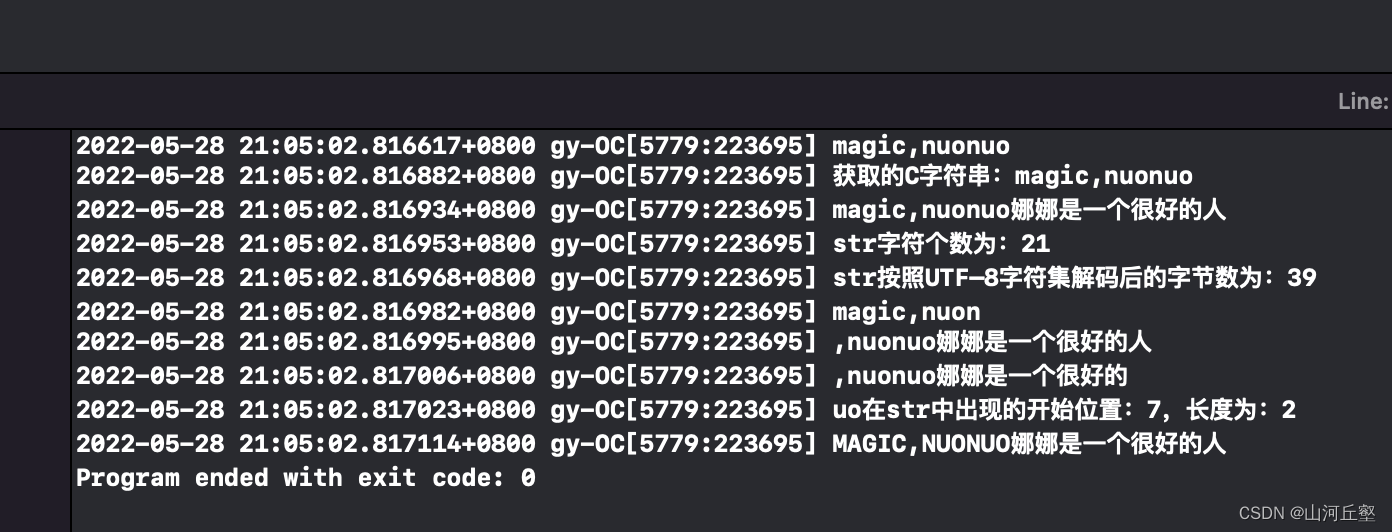Image resolution: width=1392 pixels, height=532 pixels.
Task: Click the ',nuonuo娜娜是一个很好的人' output line
Action: pyautogui.click(x=991, y=343)
